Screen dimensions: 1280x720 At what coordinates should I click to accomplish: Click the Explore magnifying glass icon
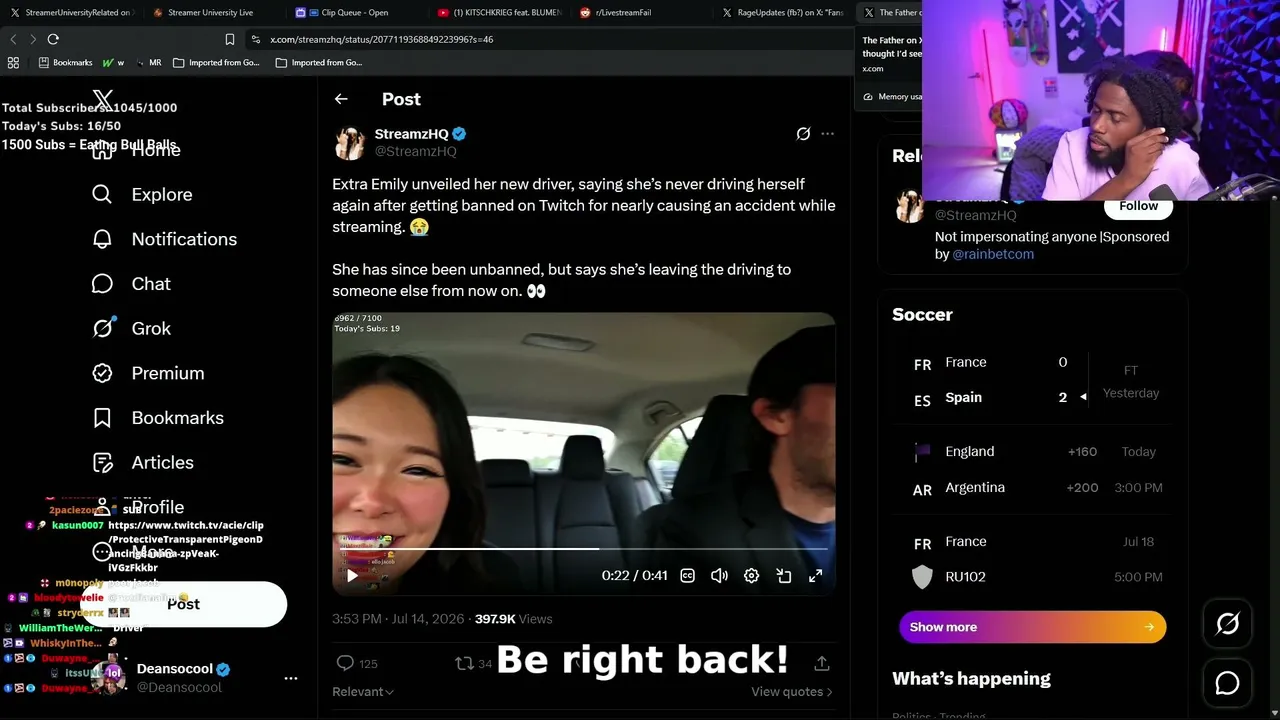coord(102,194)
